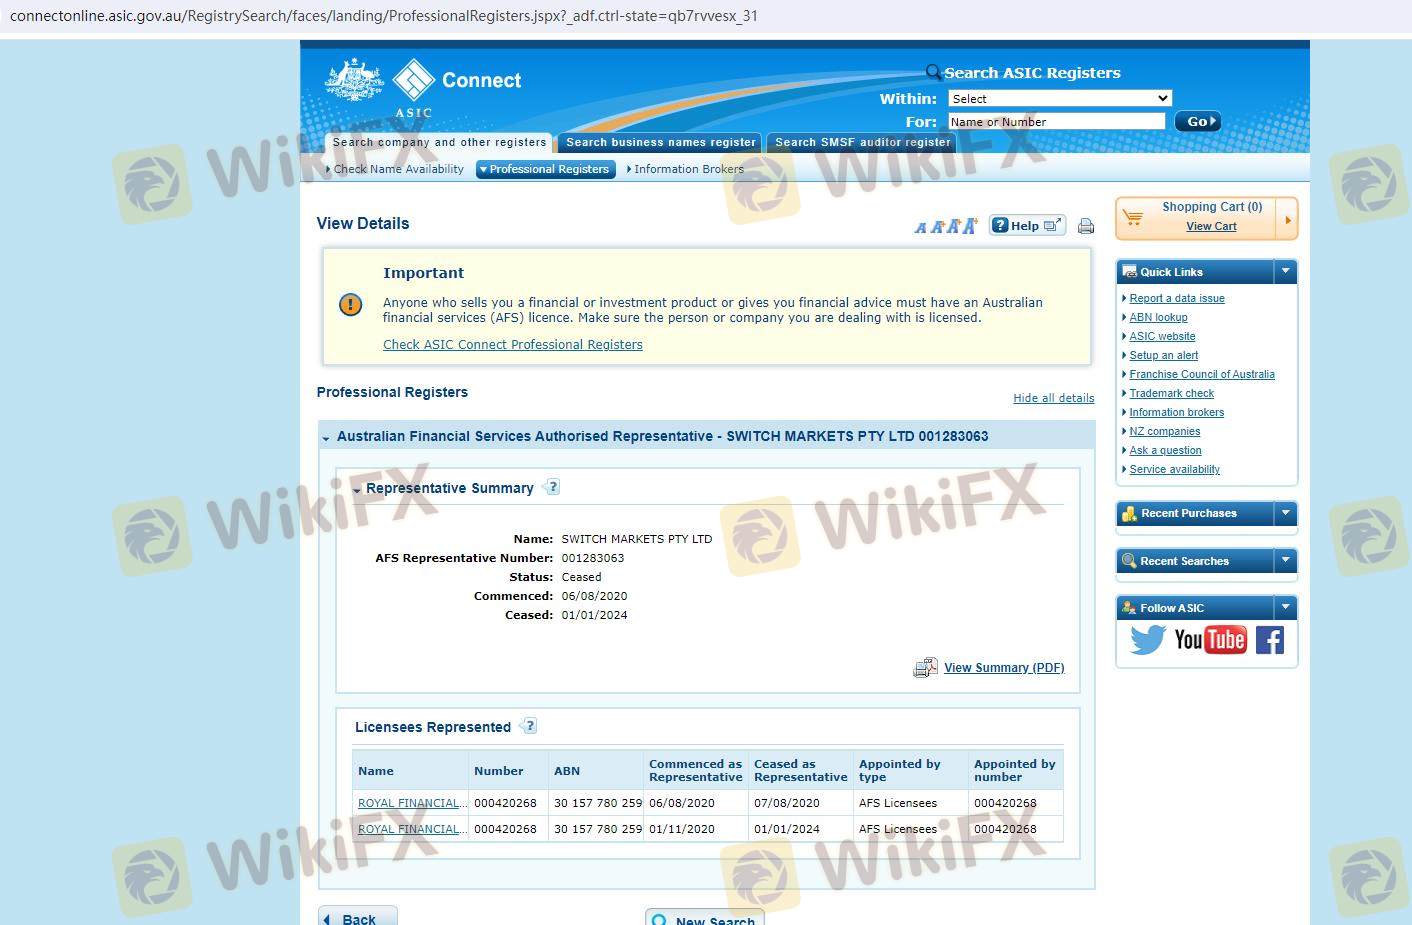Image resolution: width=1412 pixels, height=925 pixels.
Task: Open Information Brokers menu item
Action: pyautogui.click(x=688, y=169)
